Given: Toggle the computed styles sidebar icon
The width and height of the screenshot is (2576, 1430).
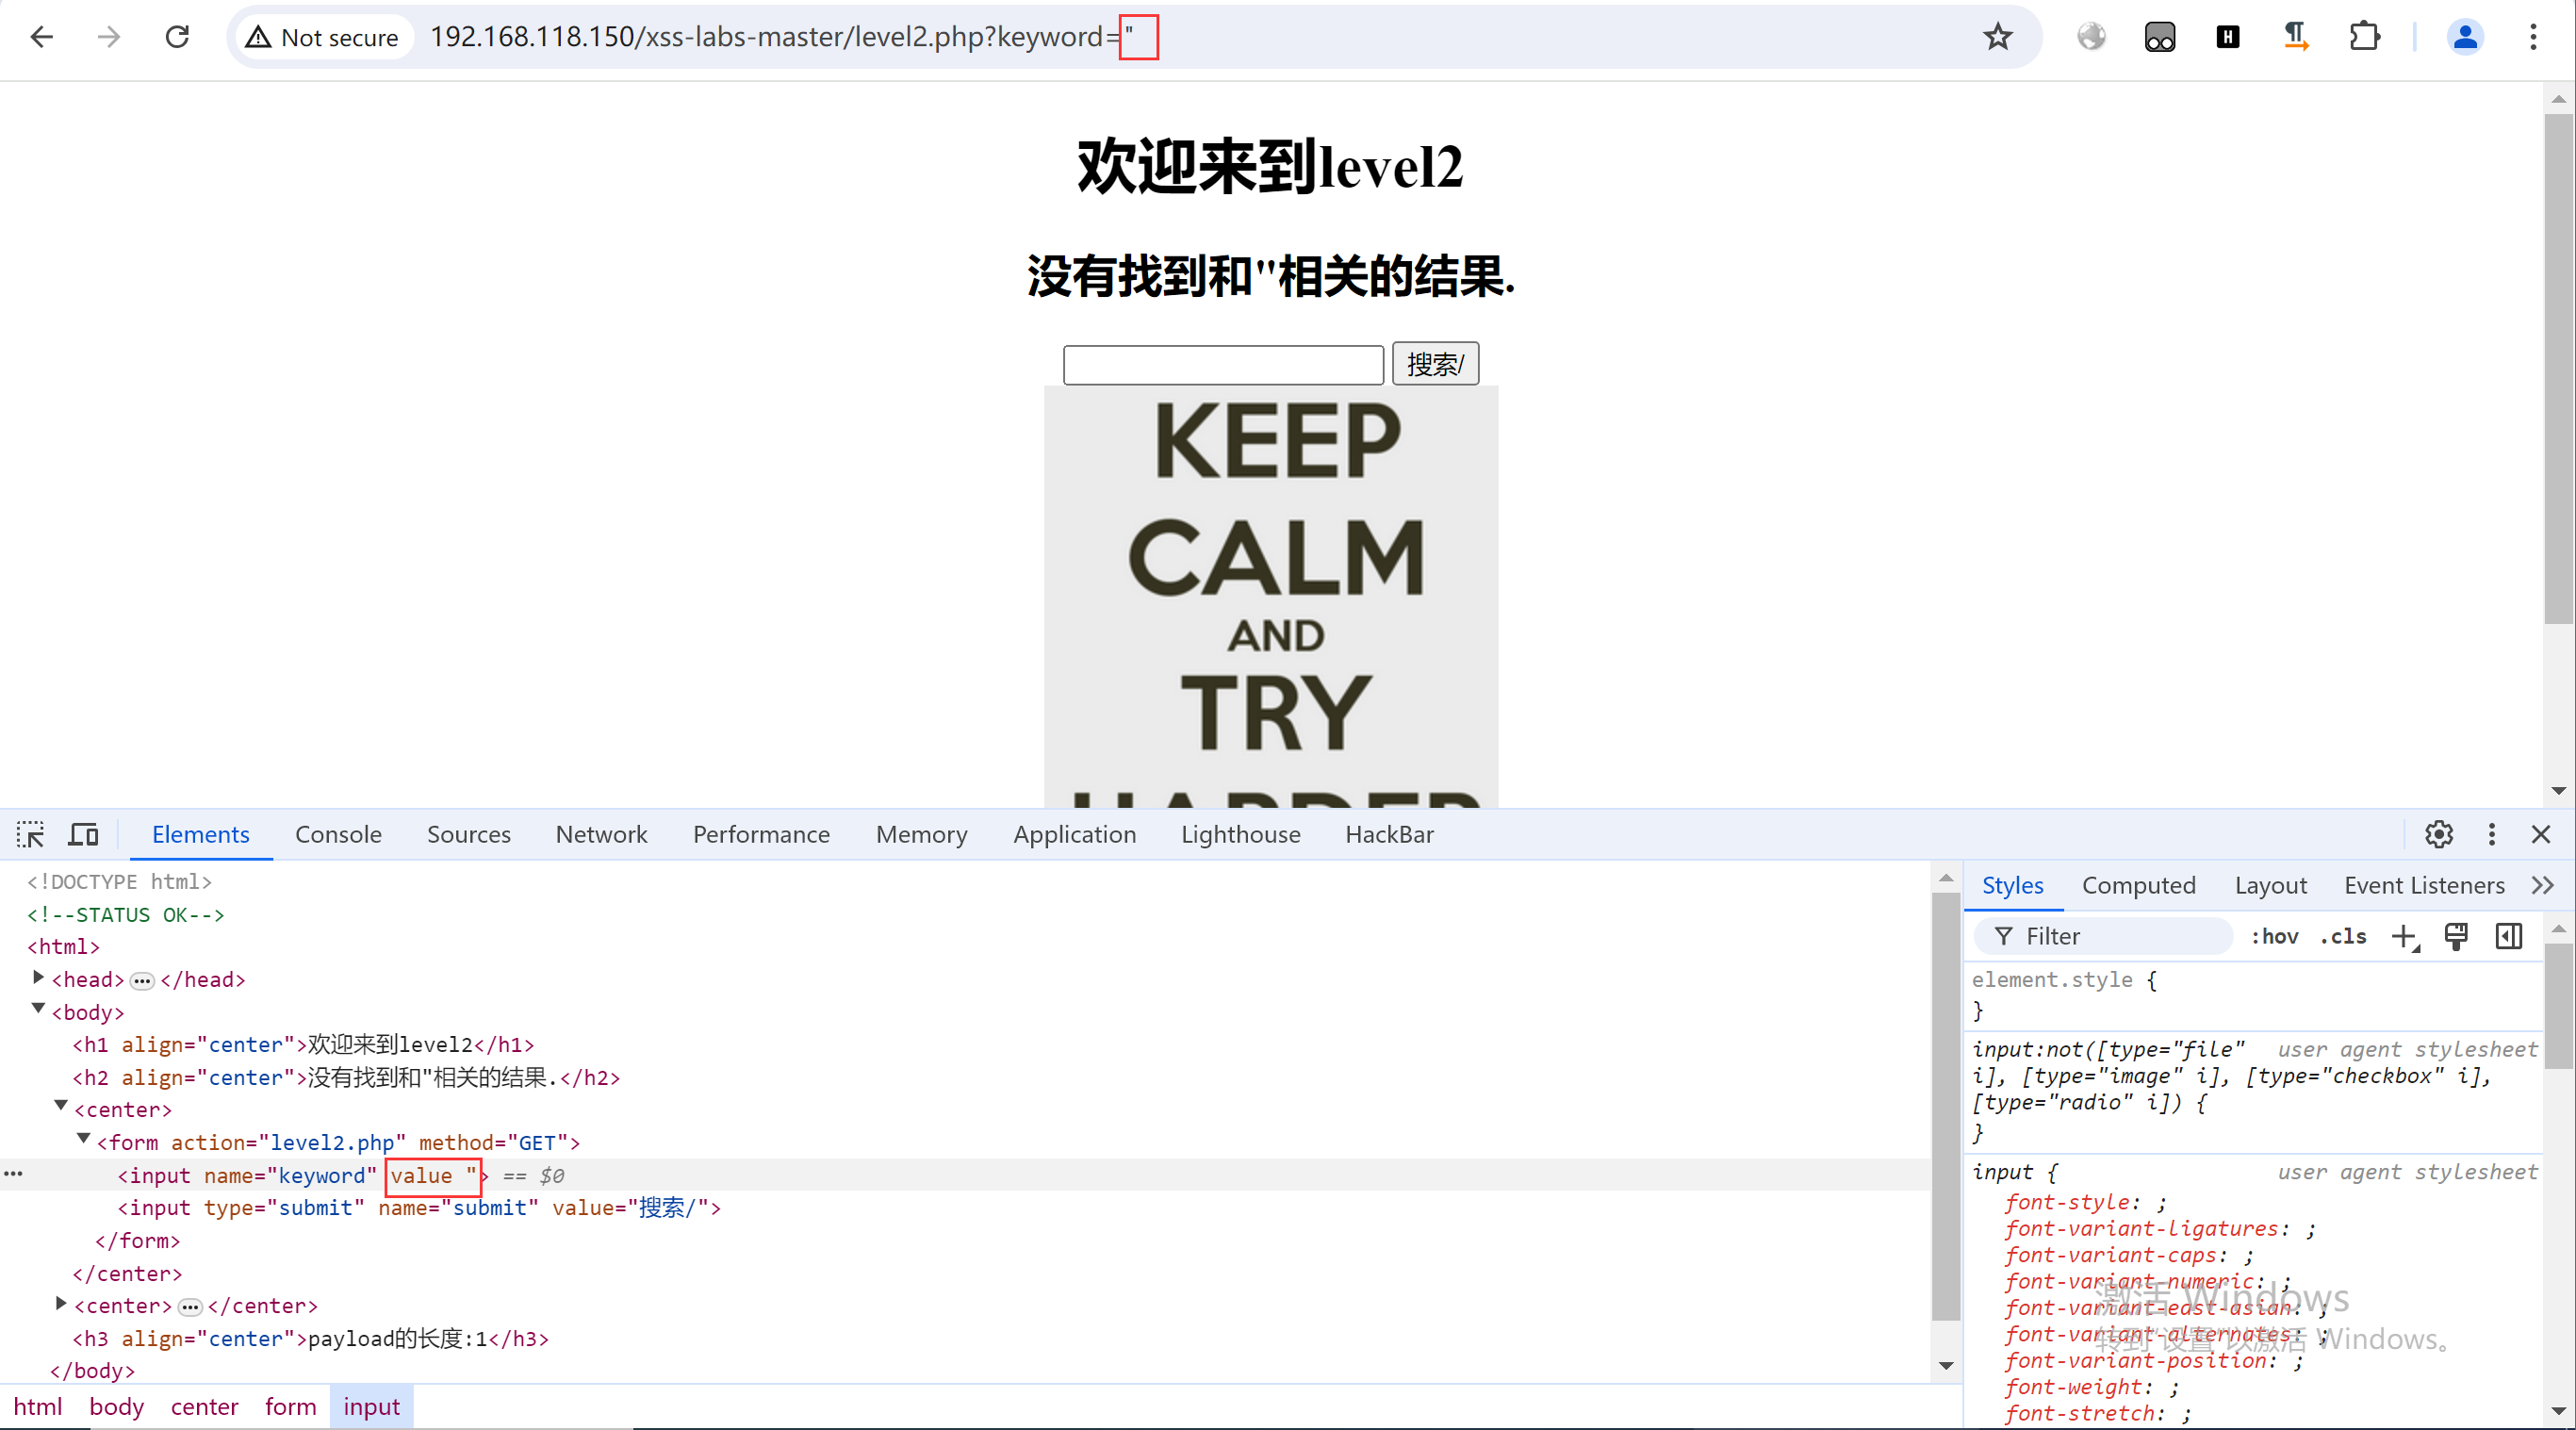Looking at the screenshot, I should point(2508,936).
